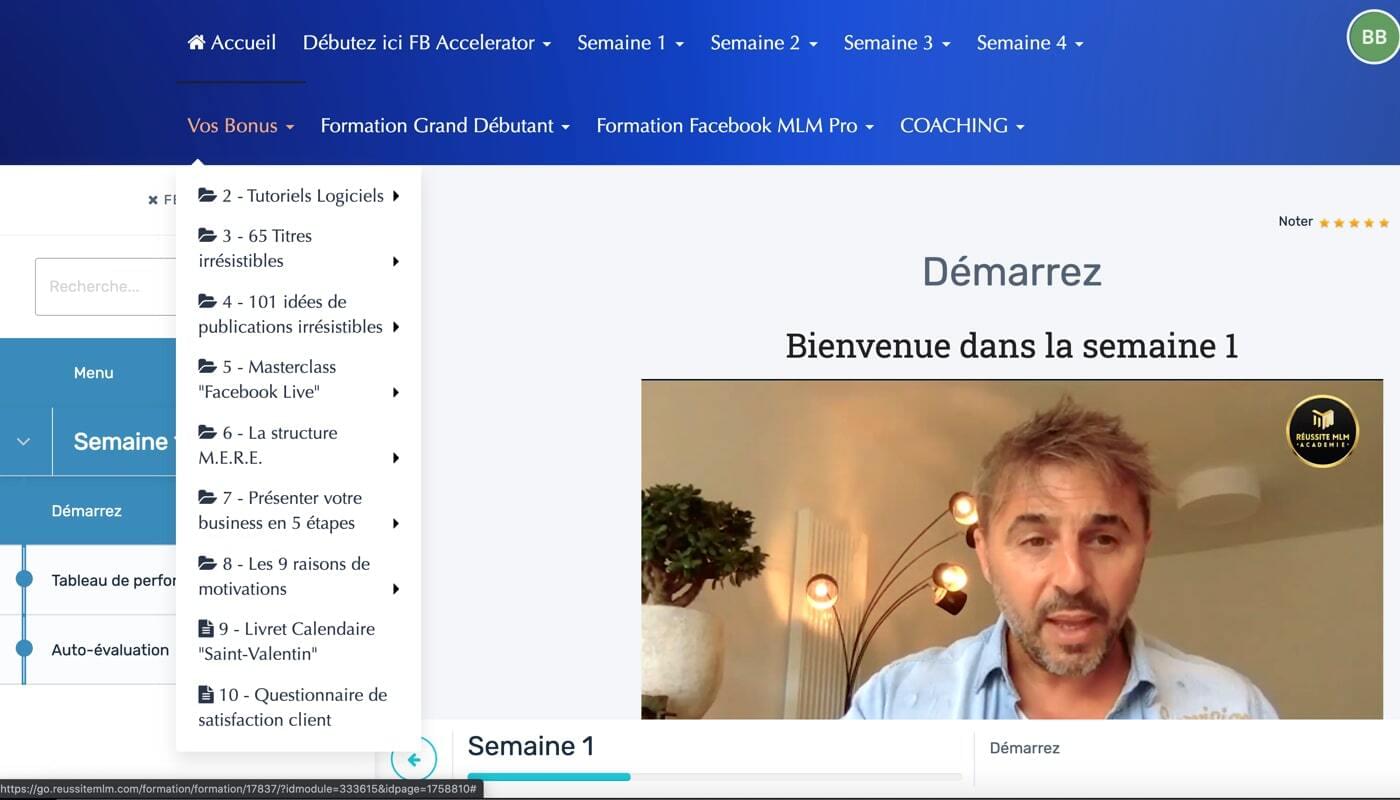
Task: Open 6 - La structure M.E.R.E. item
Action: [x=298, y=445]
